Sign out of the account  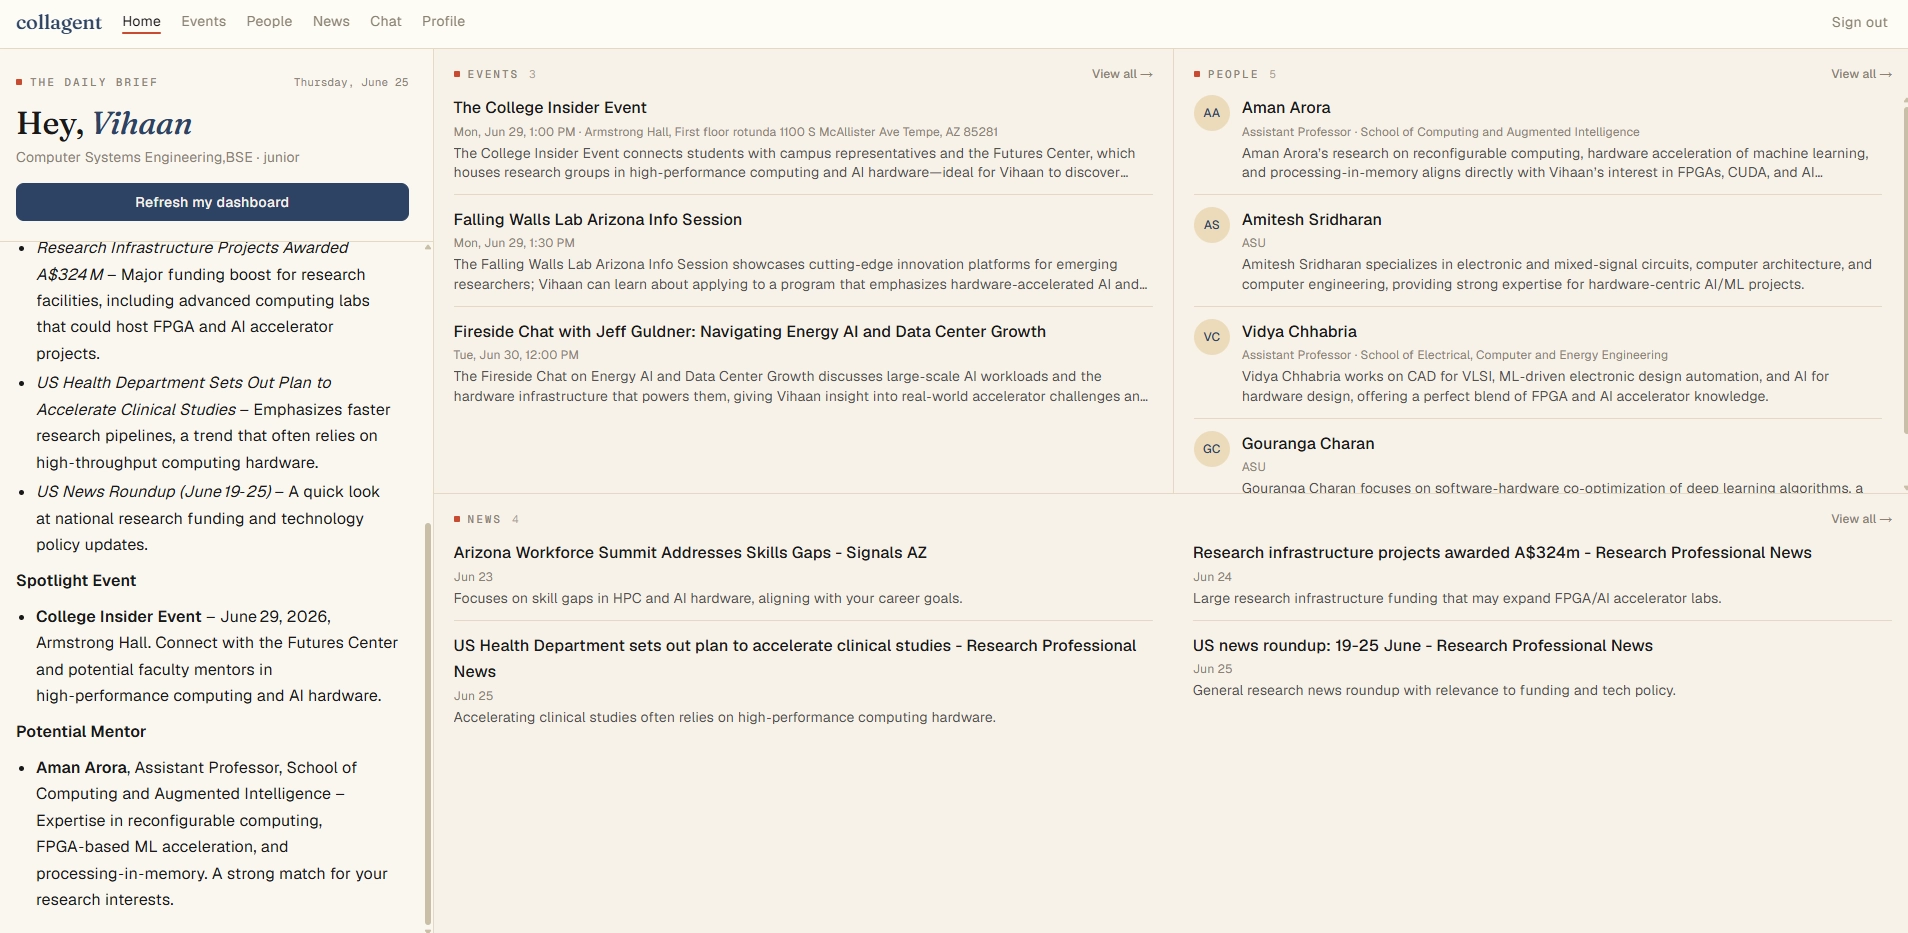pos(1859,22)
